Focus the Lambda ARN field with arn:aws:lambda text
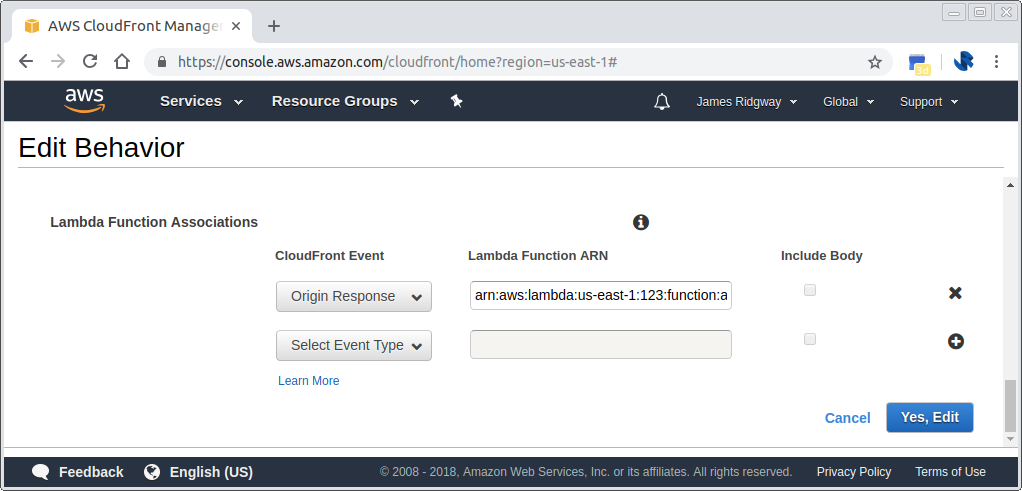Viewport: 1022px width, 491px height. [x=600, y=296]
